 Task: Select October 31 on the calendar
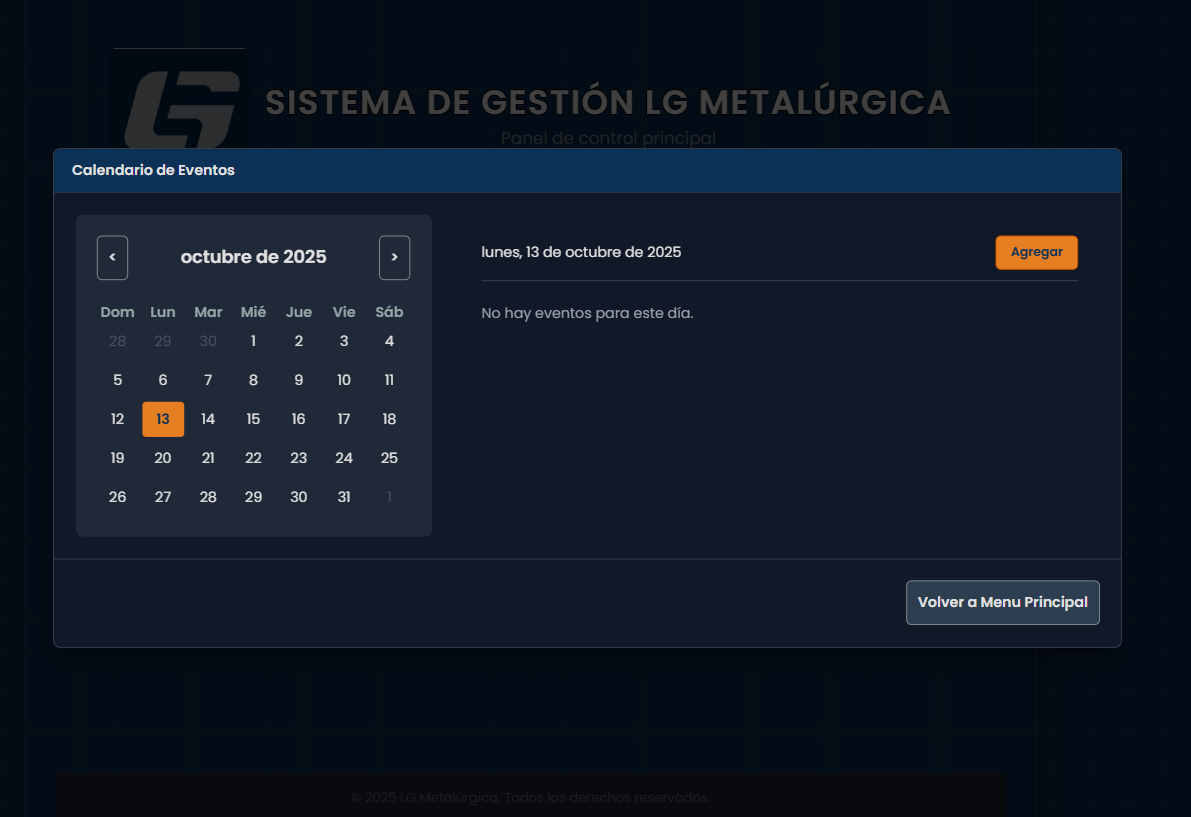pos(344,496)
